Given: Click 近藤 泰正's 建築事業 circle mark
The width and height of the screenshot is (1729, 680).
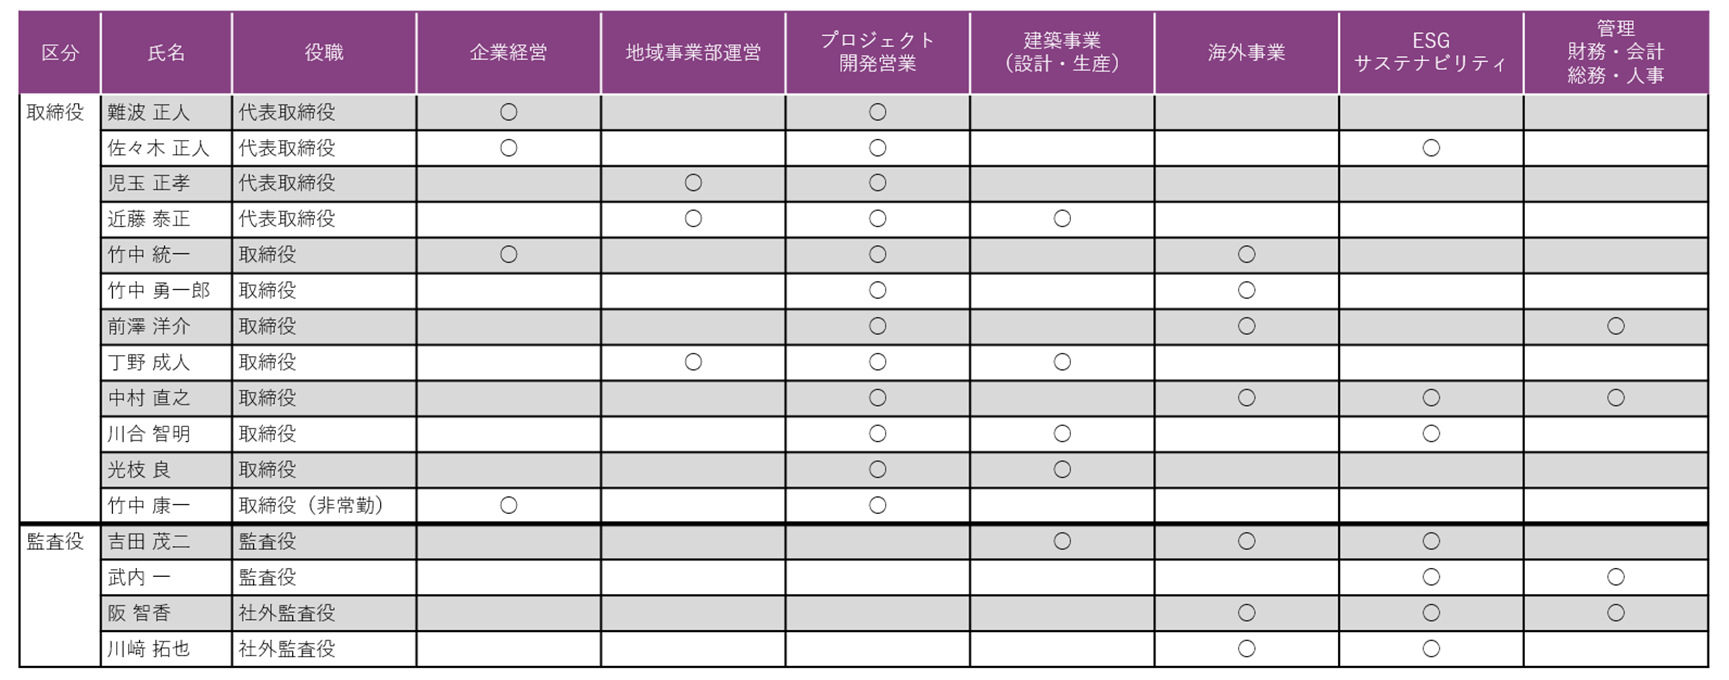Looking at the screenshot, I should (x=1062, y=219).
